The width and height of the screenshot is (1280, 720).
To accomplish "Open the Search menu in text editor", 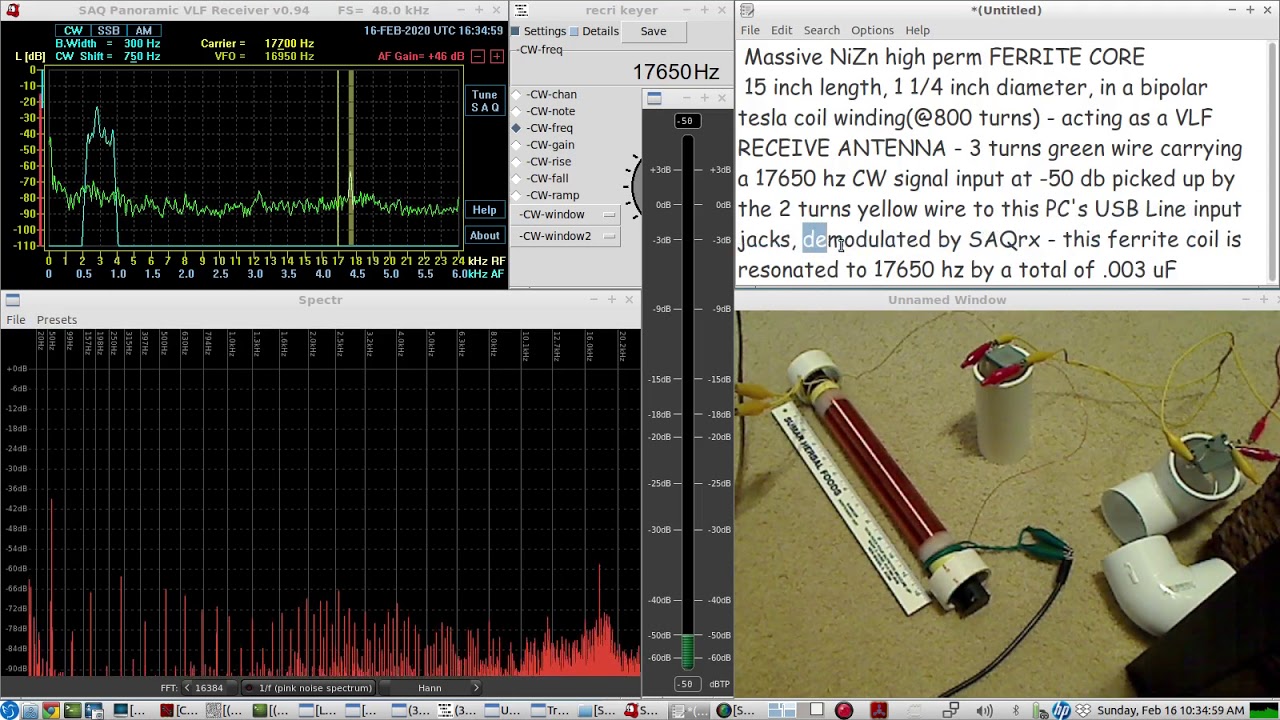I will click(821, 30).
